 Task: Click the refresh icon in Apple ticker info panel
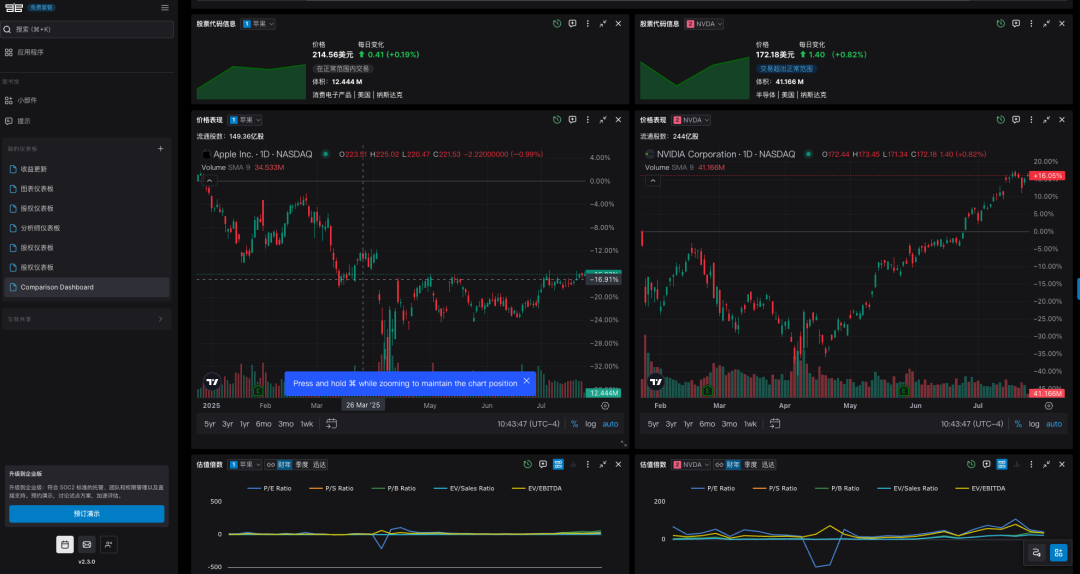click(557, 23)
